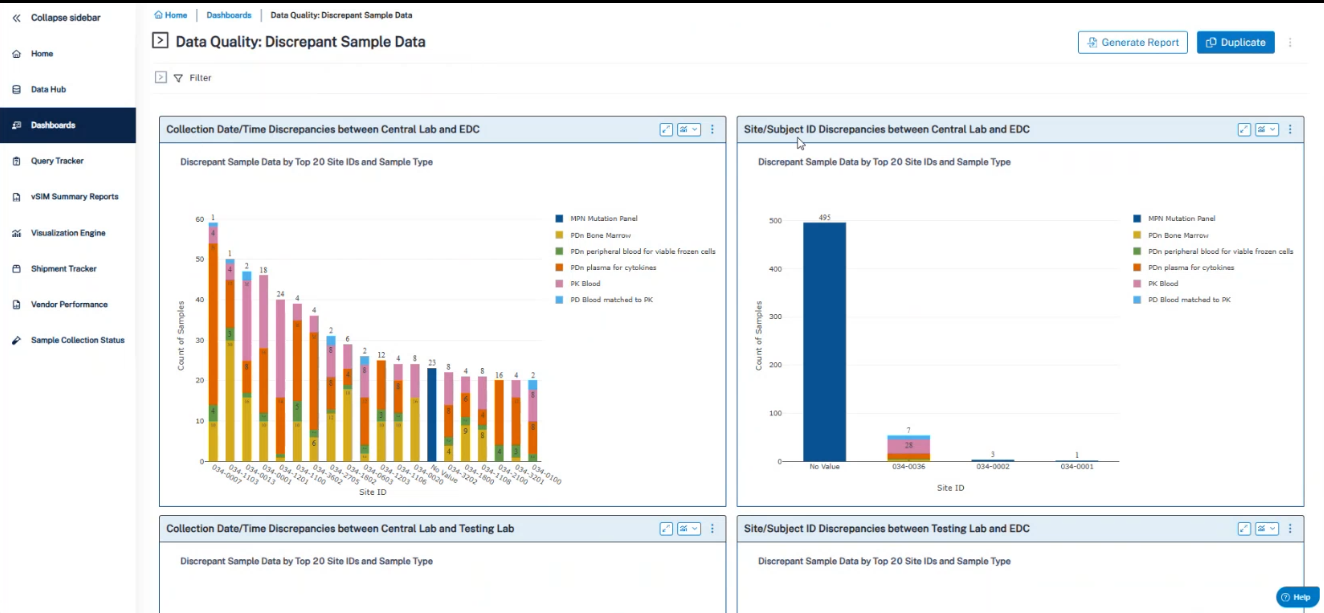
Task: Click the Vendor Performance sidebar icon
Action: (16, 305)
